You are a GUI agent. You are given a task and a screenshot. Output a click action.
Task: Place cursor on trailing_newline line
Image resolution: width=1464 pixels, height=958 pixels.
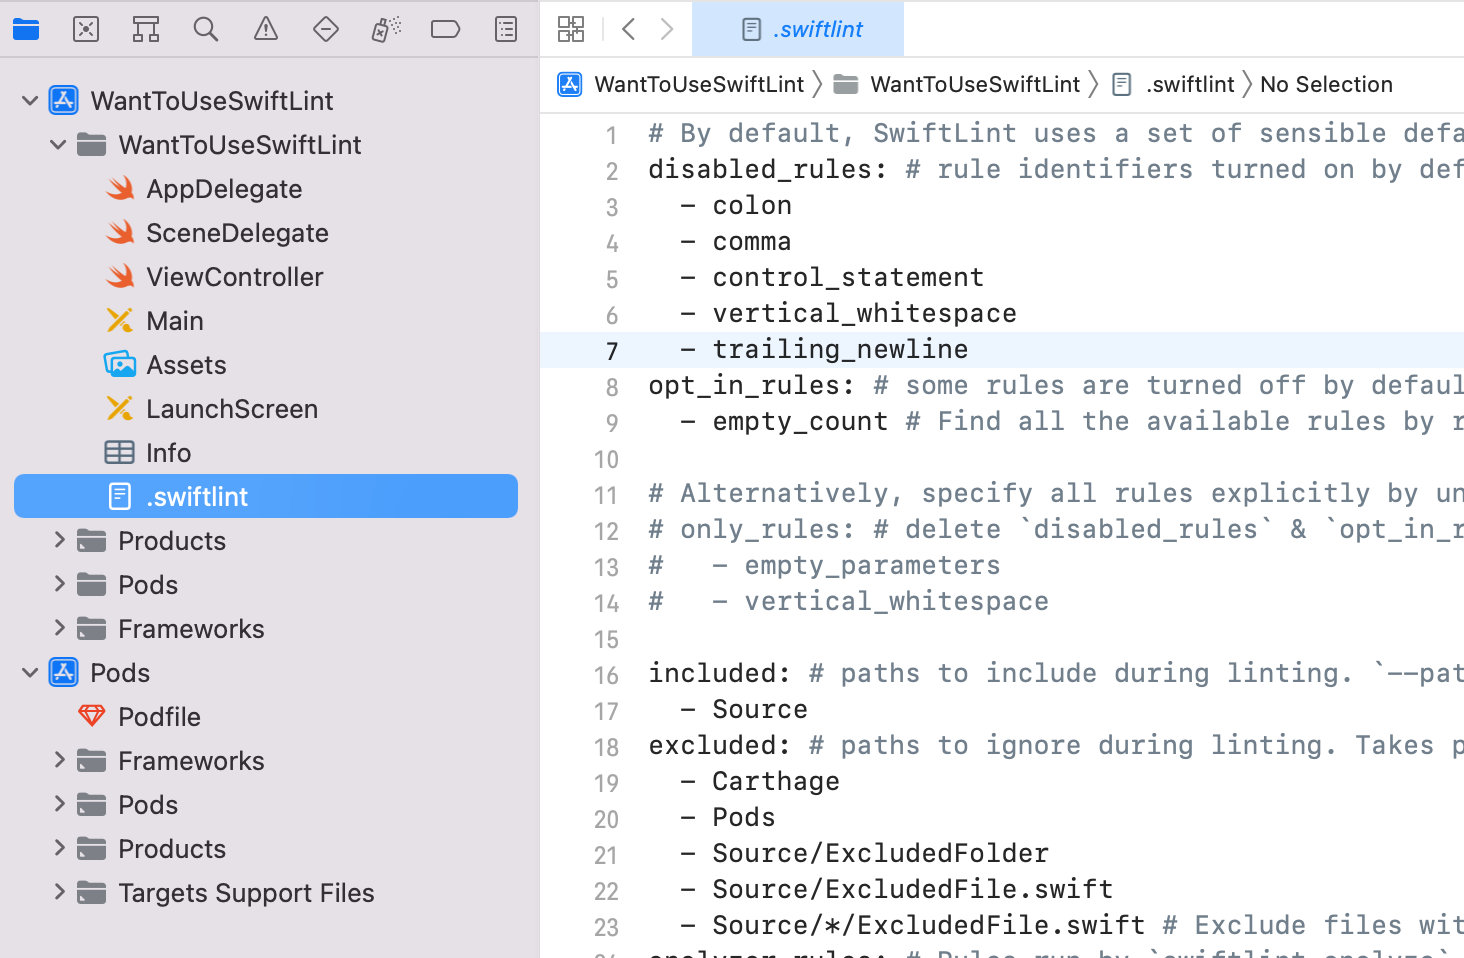point(1002,349)
